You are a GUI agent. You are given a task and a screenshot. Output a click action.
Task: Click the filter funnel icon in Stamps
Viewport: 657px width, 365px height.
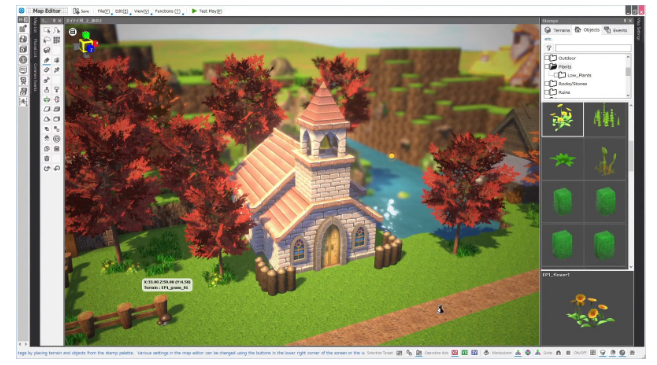(548, 48)
